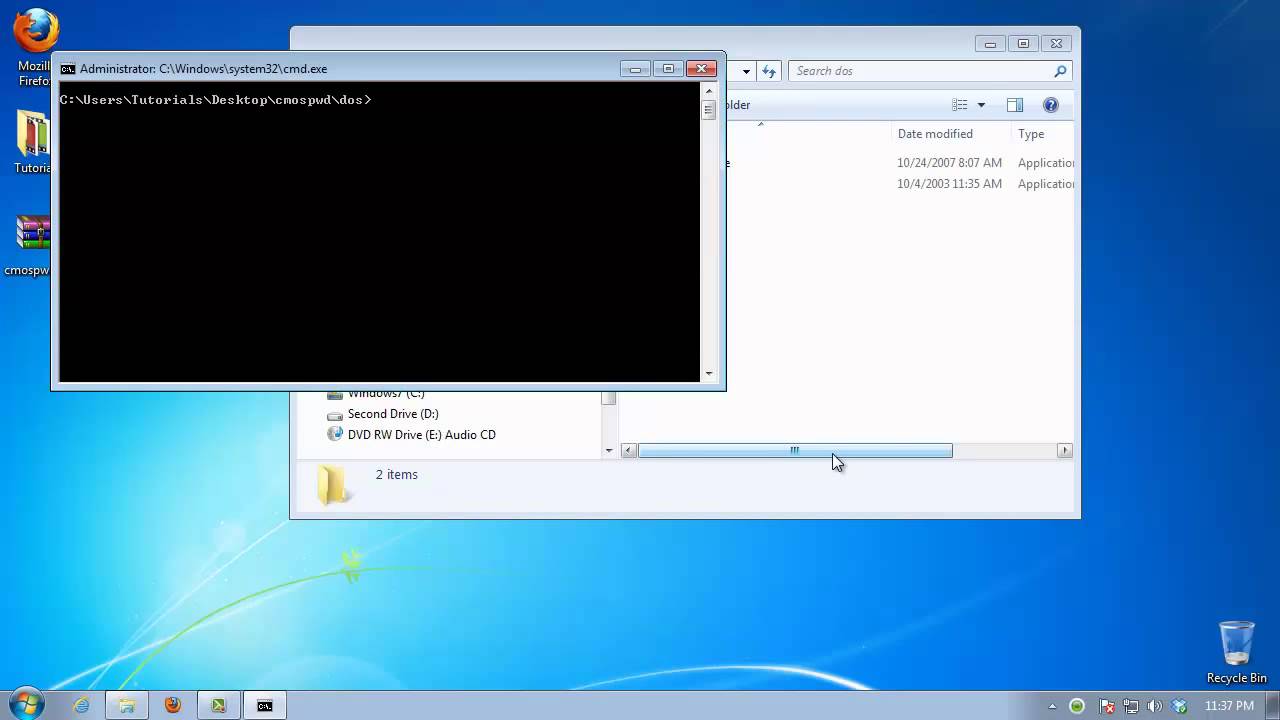
Task: Open Firefox from the taskbar
Action: click(x=172, y=706)
